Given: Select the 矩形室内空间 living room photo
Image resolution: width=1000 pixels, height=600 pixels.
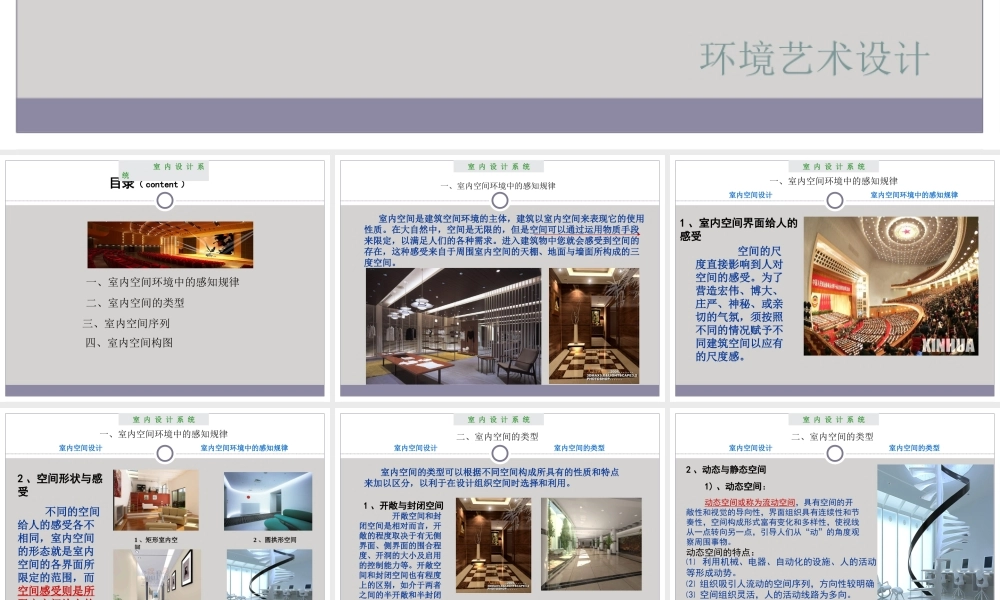Looking at the screenshot, I should (x=156, y=501).
